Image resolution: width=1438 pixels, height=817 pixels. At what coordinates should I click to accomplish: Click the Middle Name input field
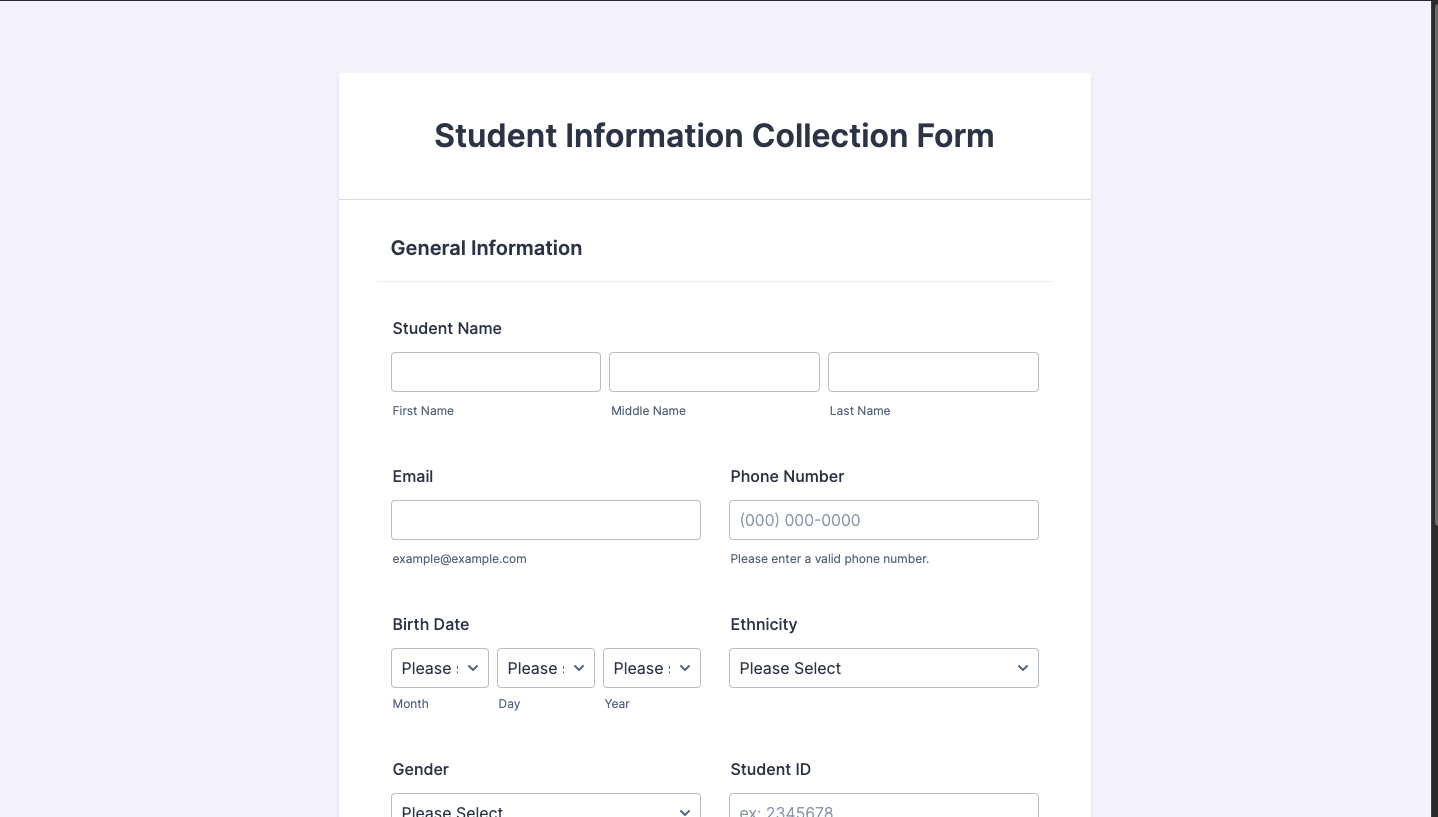(x=714, y=372)
